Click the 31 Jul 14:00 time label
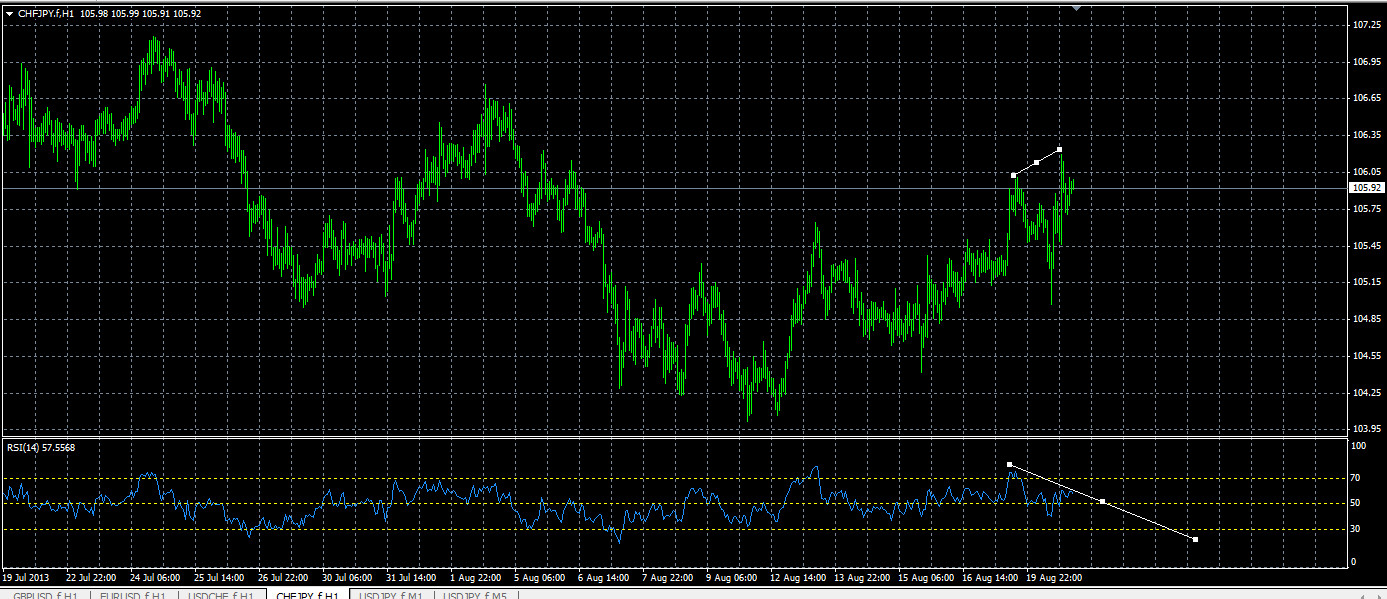 point(411,577)
